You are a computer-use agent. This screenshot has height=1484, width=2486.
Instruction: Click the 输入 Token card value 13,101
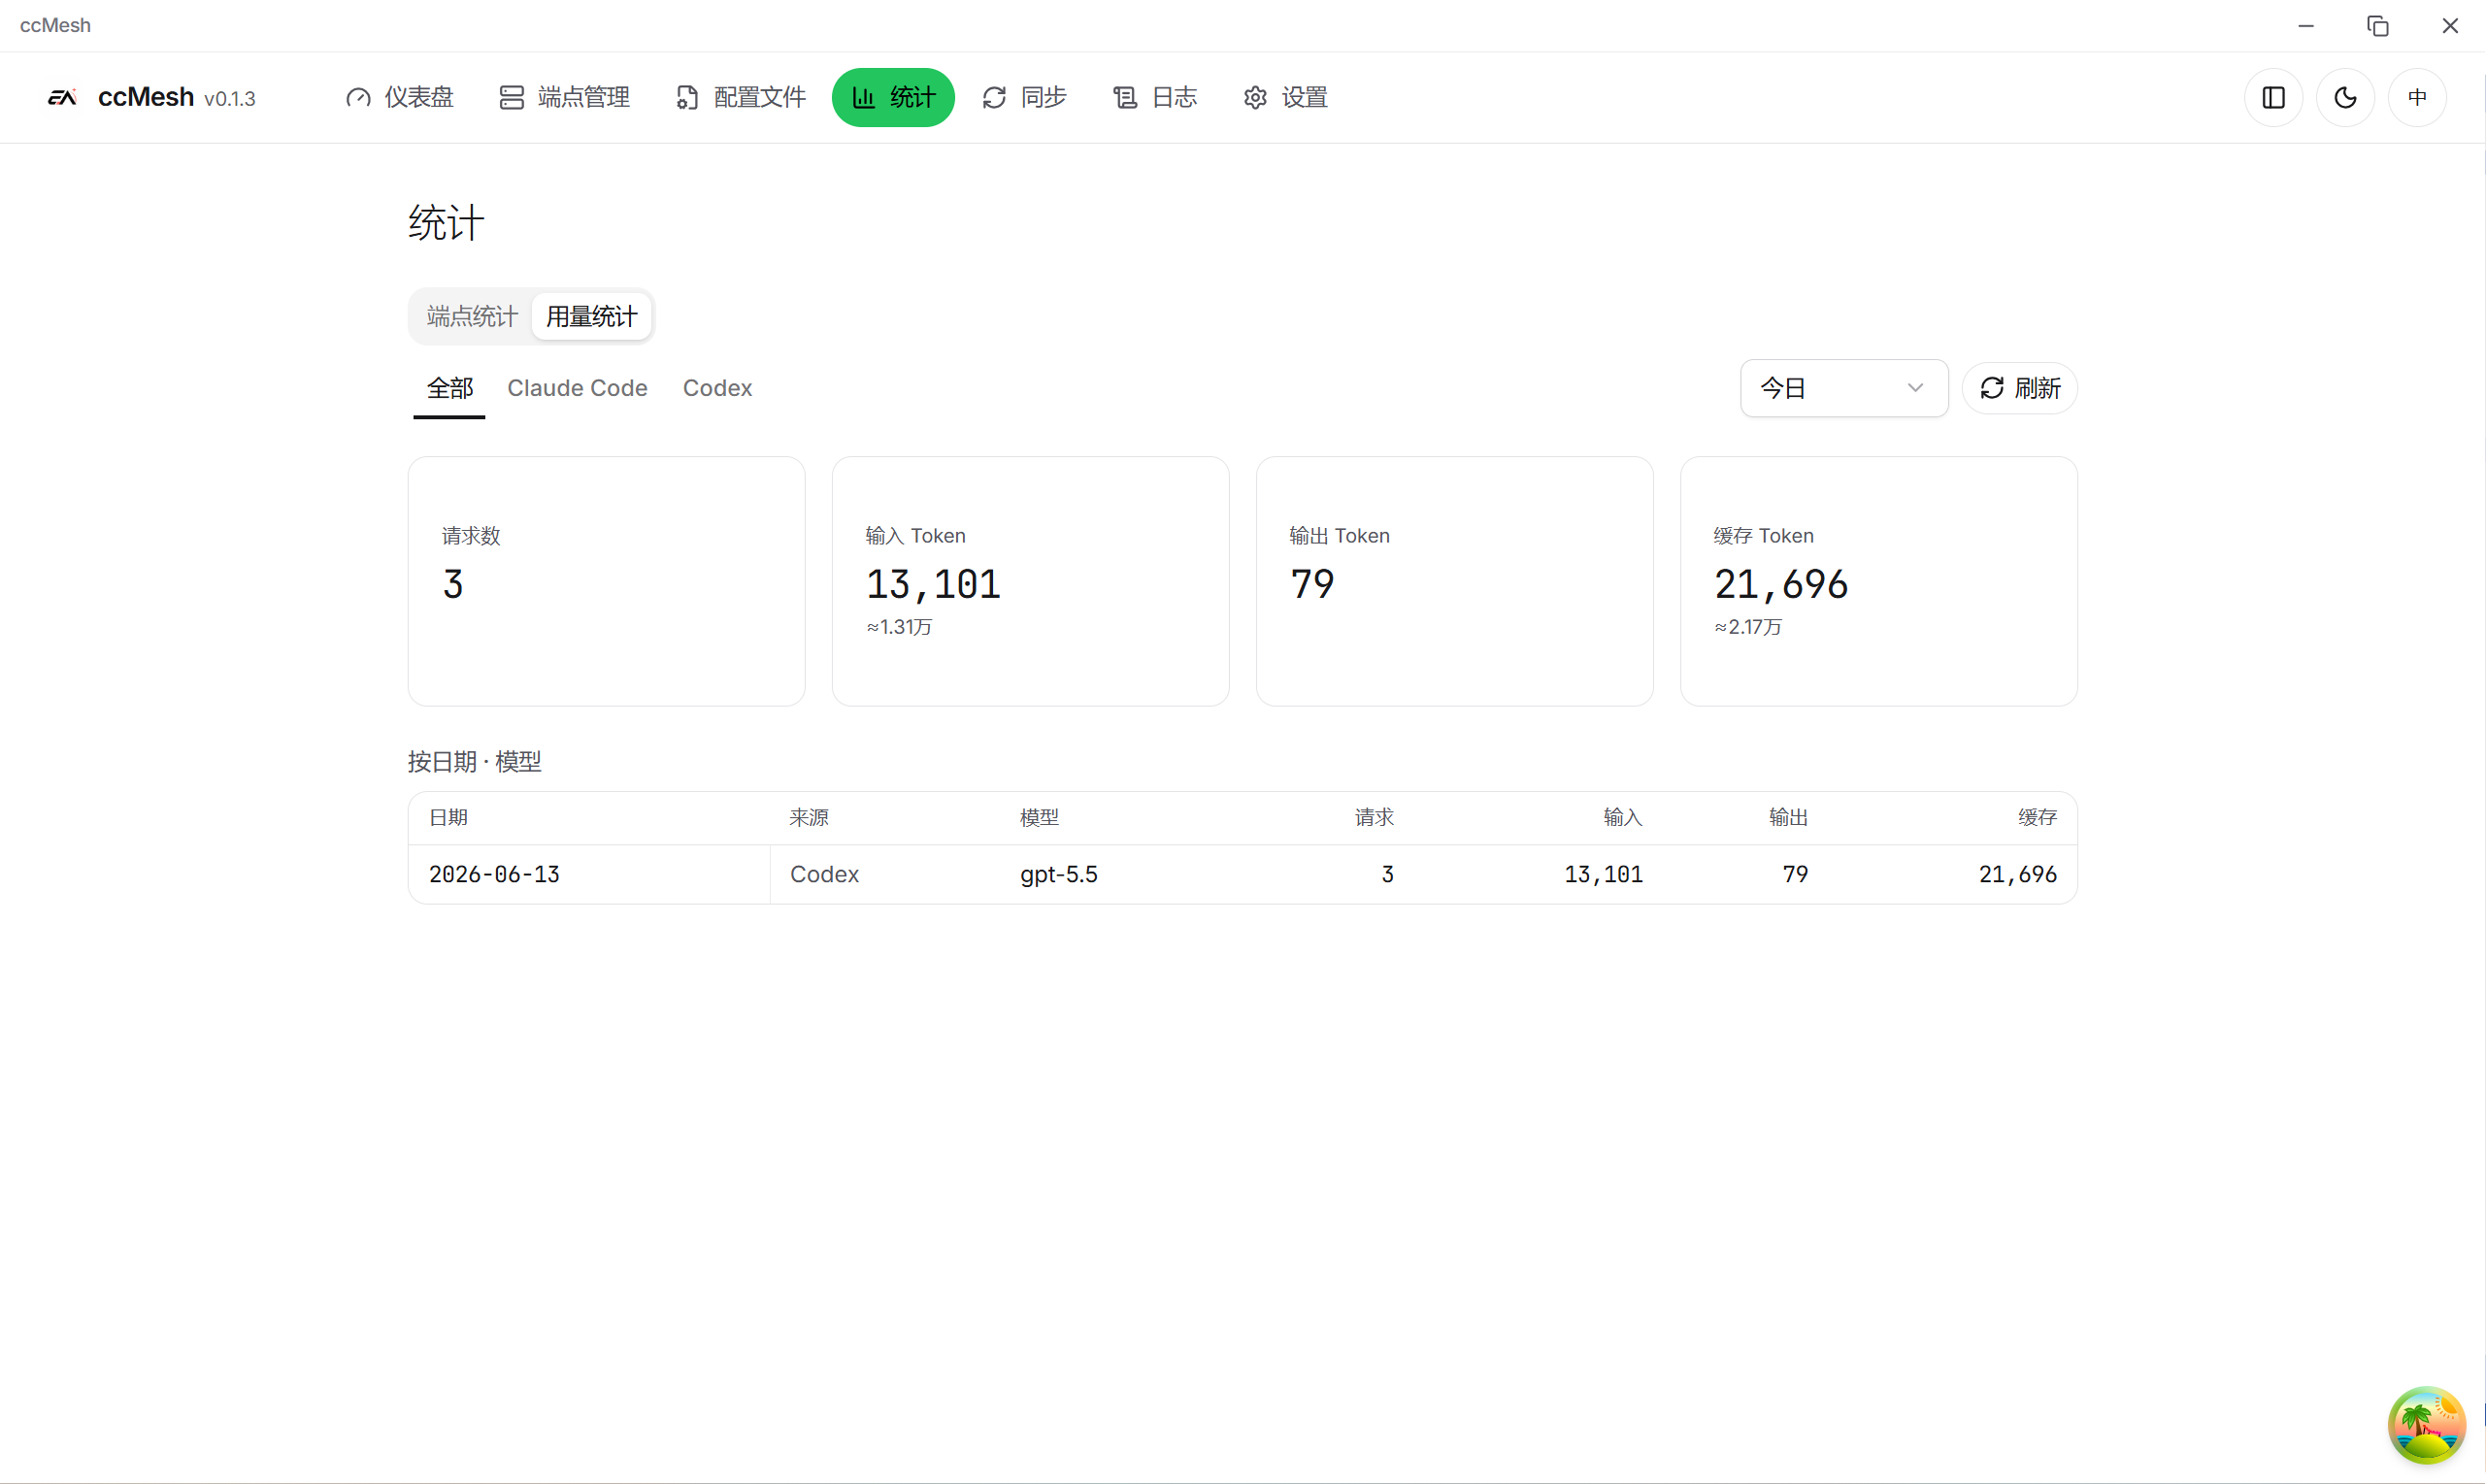click(933, 584)
